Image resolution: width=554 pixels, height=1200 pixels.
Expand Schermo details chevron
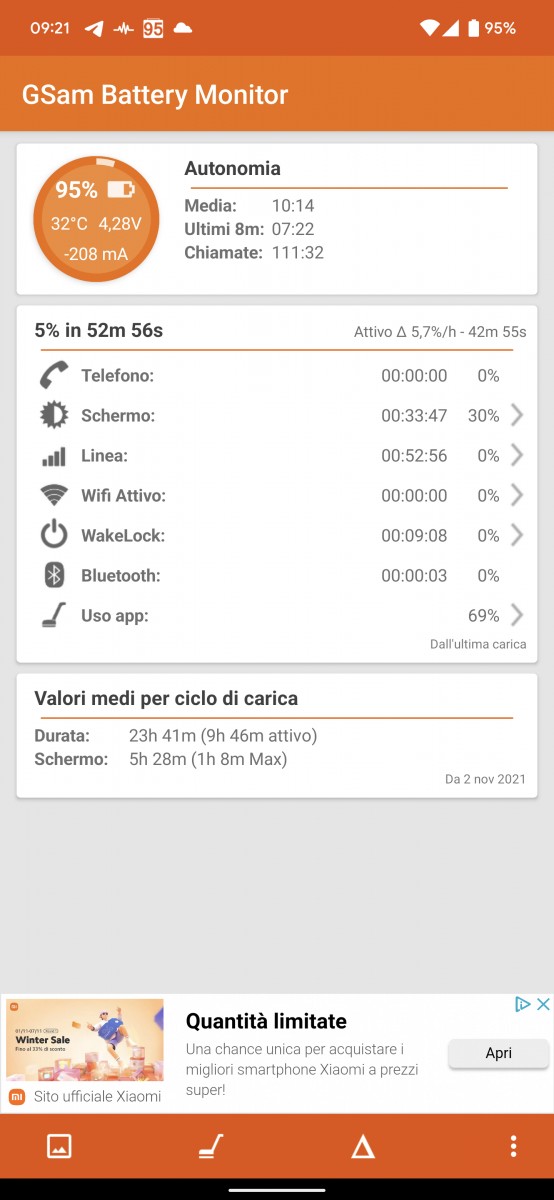pyautogui.click(x=517, y=415)
